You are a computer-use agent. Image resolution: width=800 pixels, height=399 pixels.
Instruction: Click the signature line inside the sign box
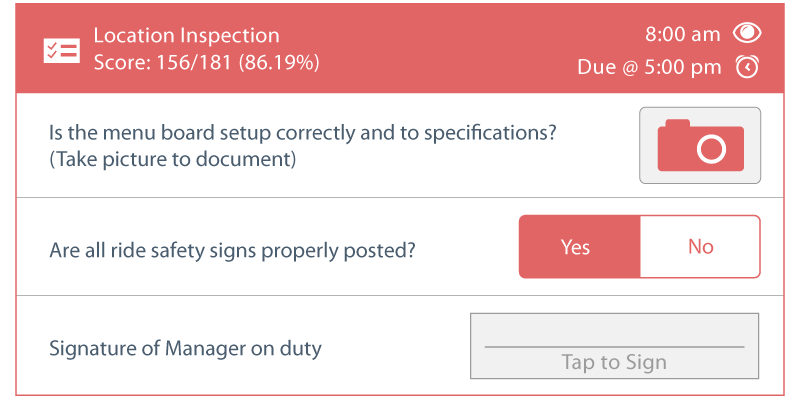(614, 347)
